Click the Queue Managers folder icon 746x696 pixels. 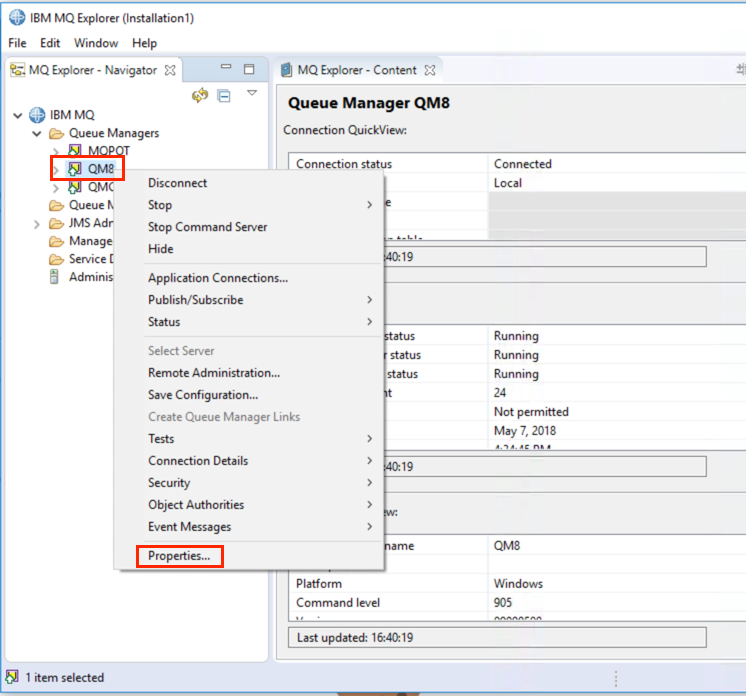tap(56, 134)
